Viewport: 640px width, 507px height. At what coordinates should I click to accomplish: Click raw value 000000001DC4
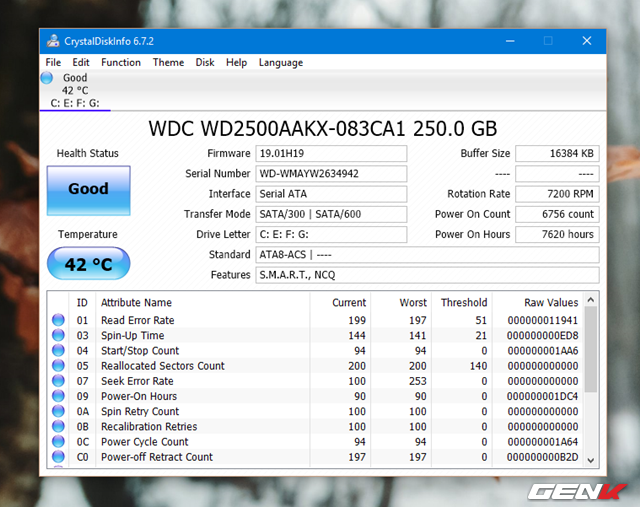coord(542,396)
